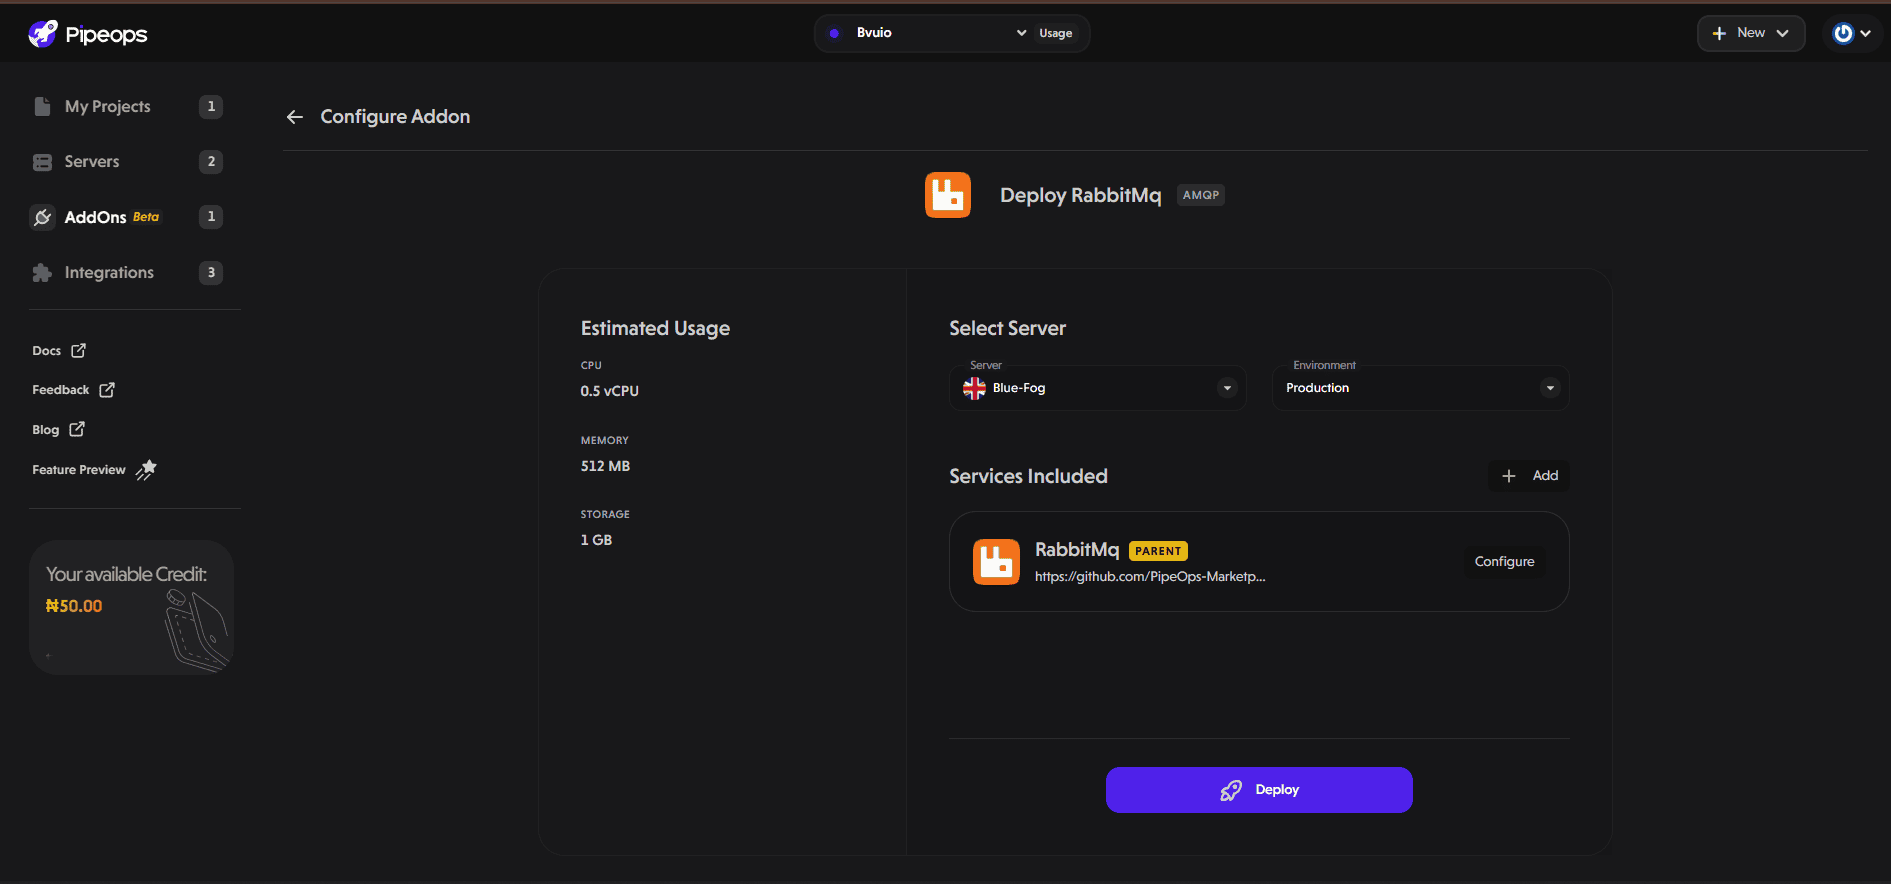Open the user profile menu
The image size is (1891, 884).
pyautogui.click(x=1851, y=33)
